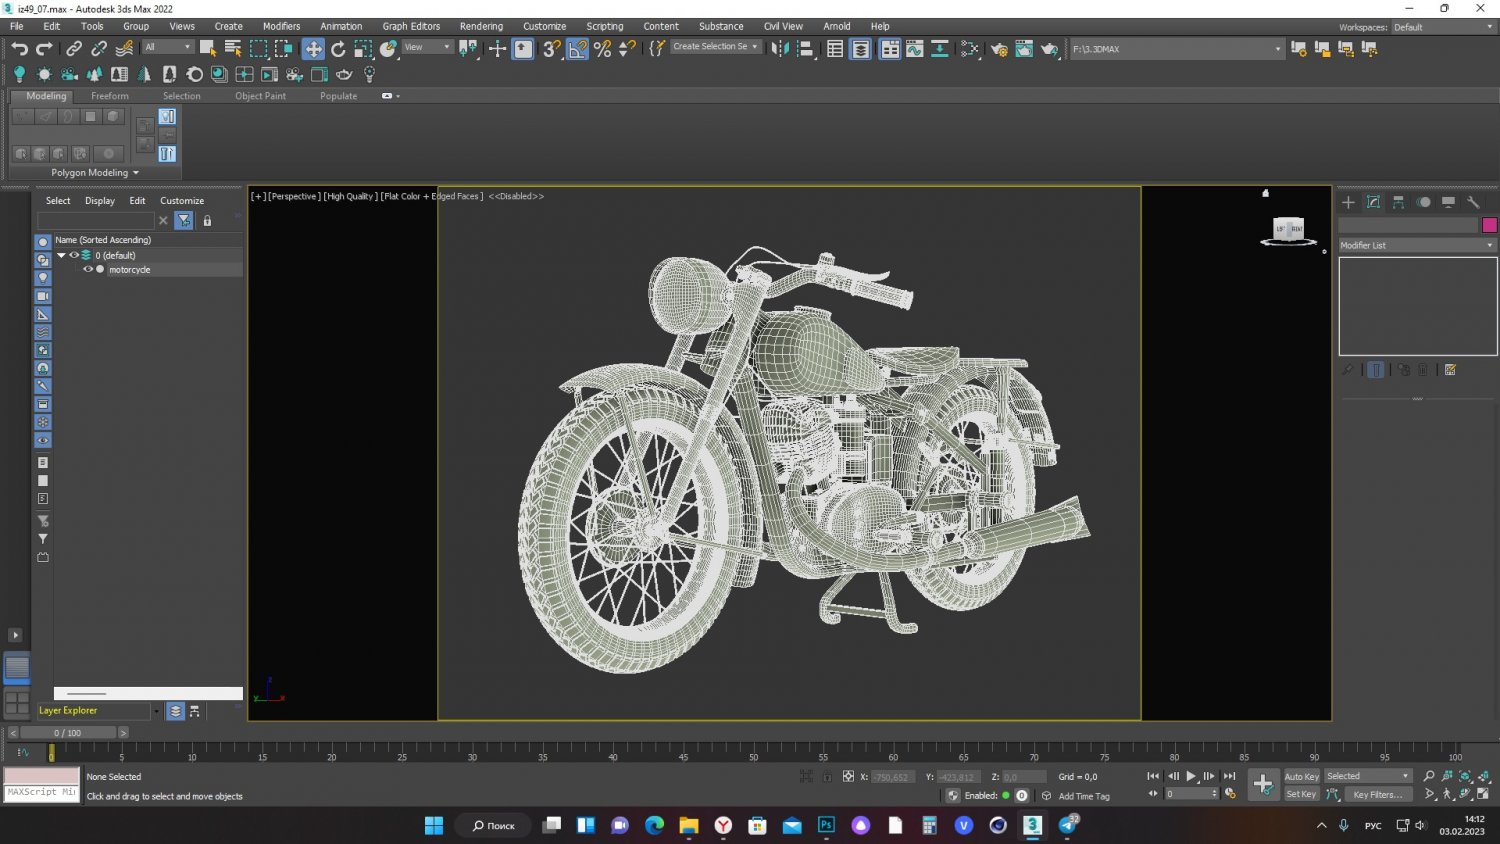Viewport: 1500px width, 844px height.
Task: Open the Rendering menu
Action: pyautogui.click(x=481, y=26)
